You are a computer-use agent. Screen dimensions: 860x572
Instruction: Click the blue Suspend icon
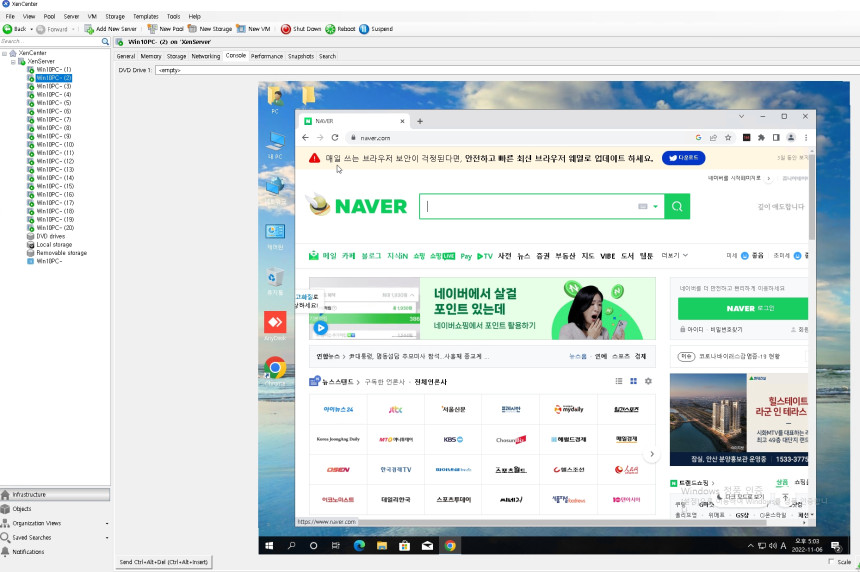point(364,29)
